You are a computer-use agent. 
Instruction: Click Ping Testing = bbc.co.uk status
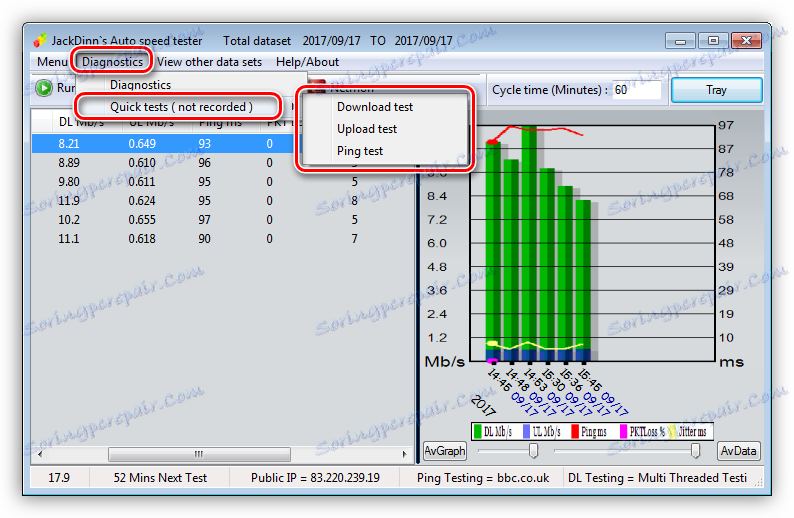483,477
